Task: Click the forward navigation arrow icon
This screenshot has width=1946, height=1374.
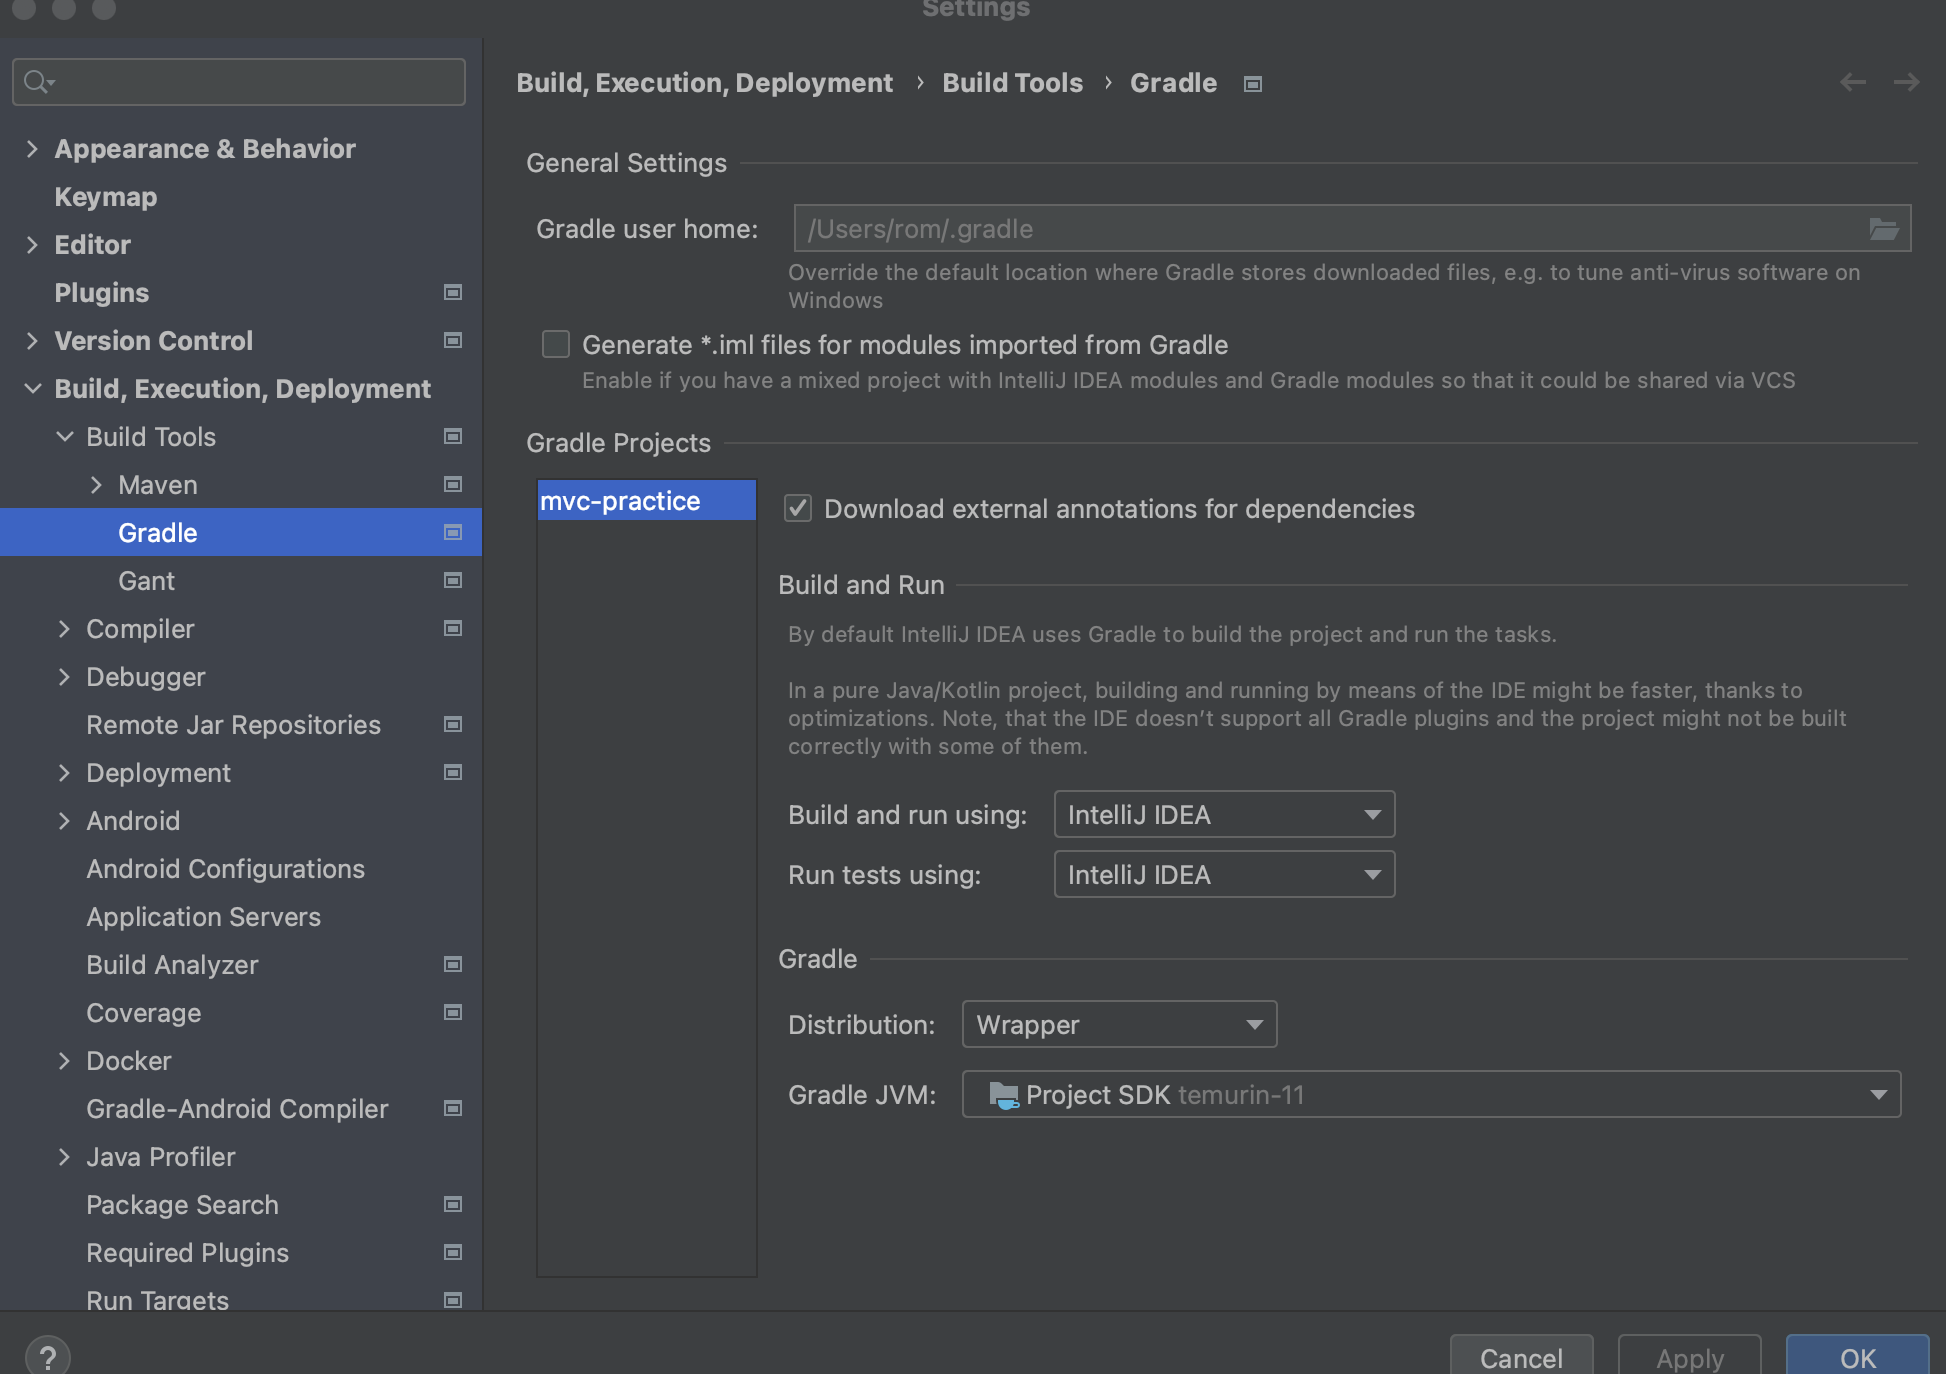Action: (1906, 82)
